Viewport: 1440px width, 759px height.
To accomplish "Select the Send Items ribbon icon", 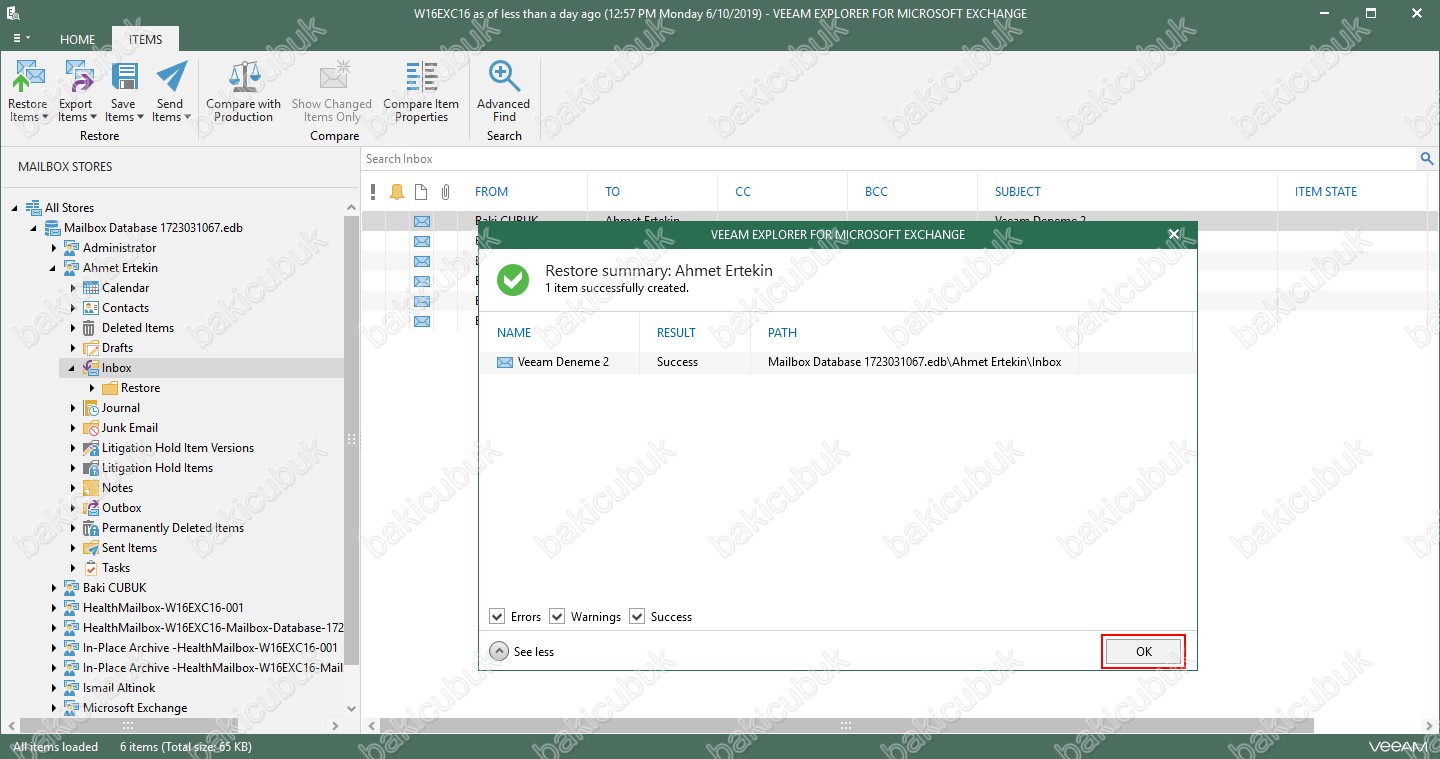I will point(170,91).
